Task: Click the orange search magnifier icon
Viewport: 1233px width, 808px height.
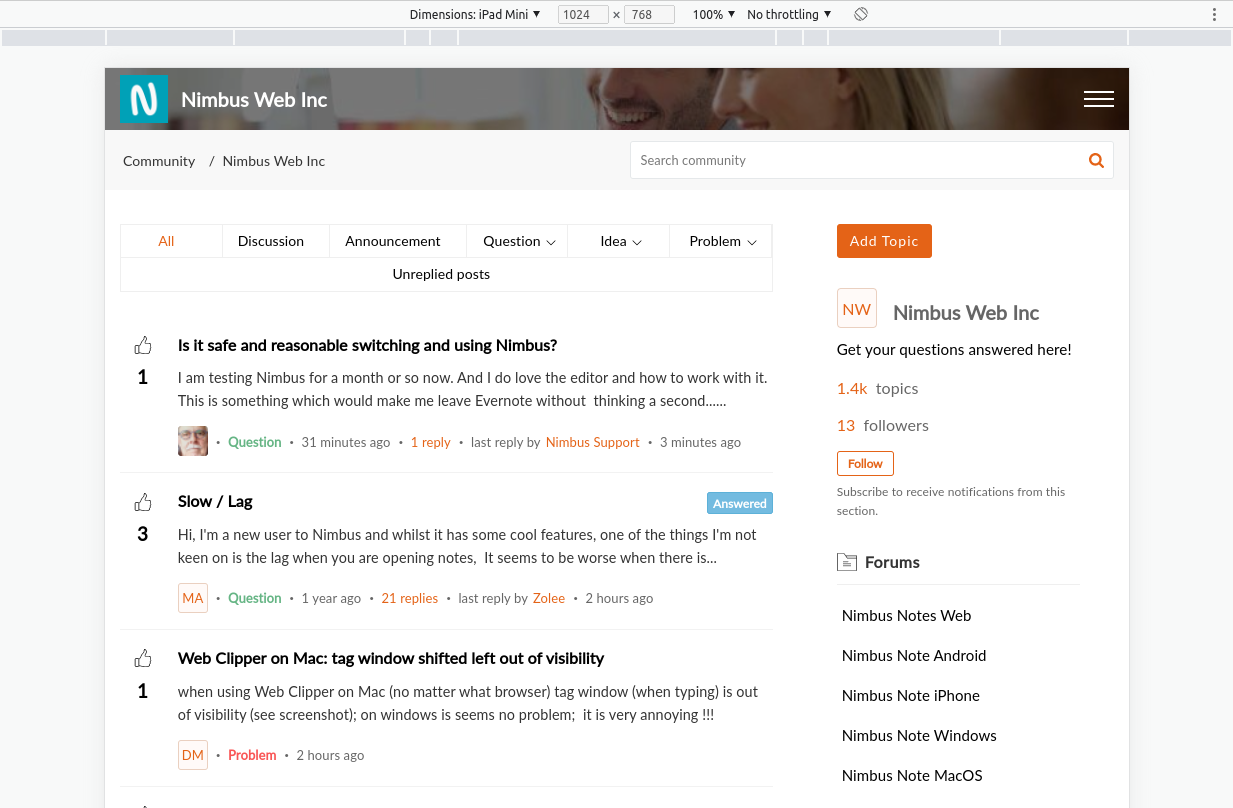Action: coord(1096,160)
